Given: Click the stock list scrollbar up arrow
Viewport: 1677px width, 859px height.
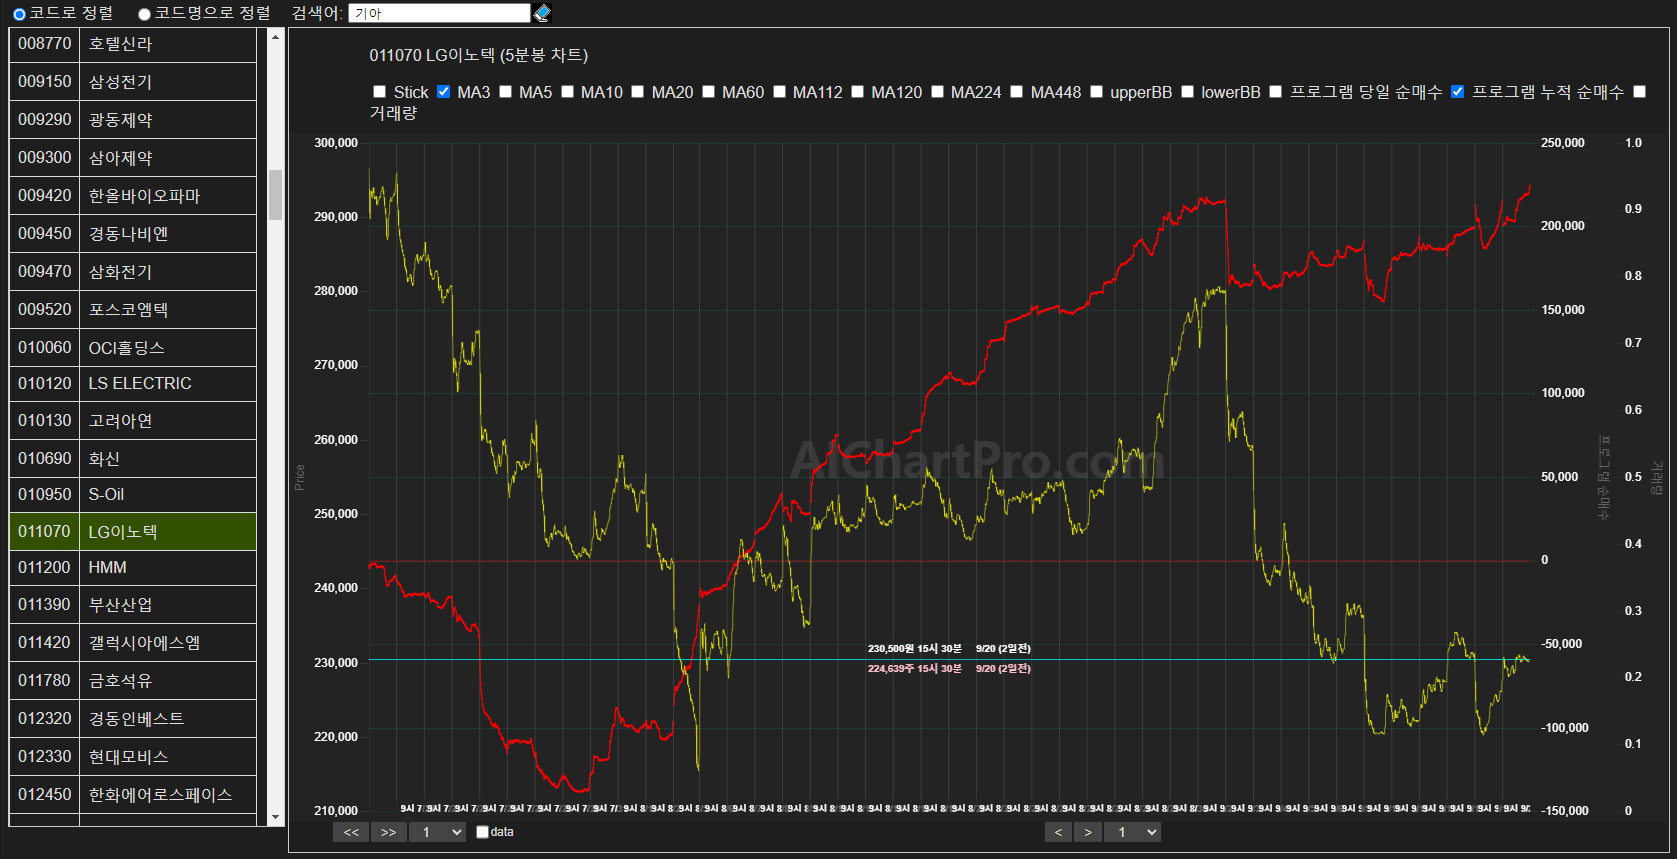Looking at the screenshot, I should 276,37.
